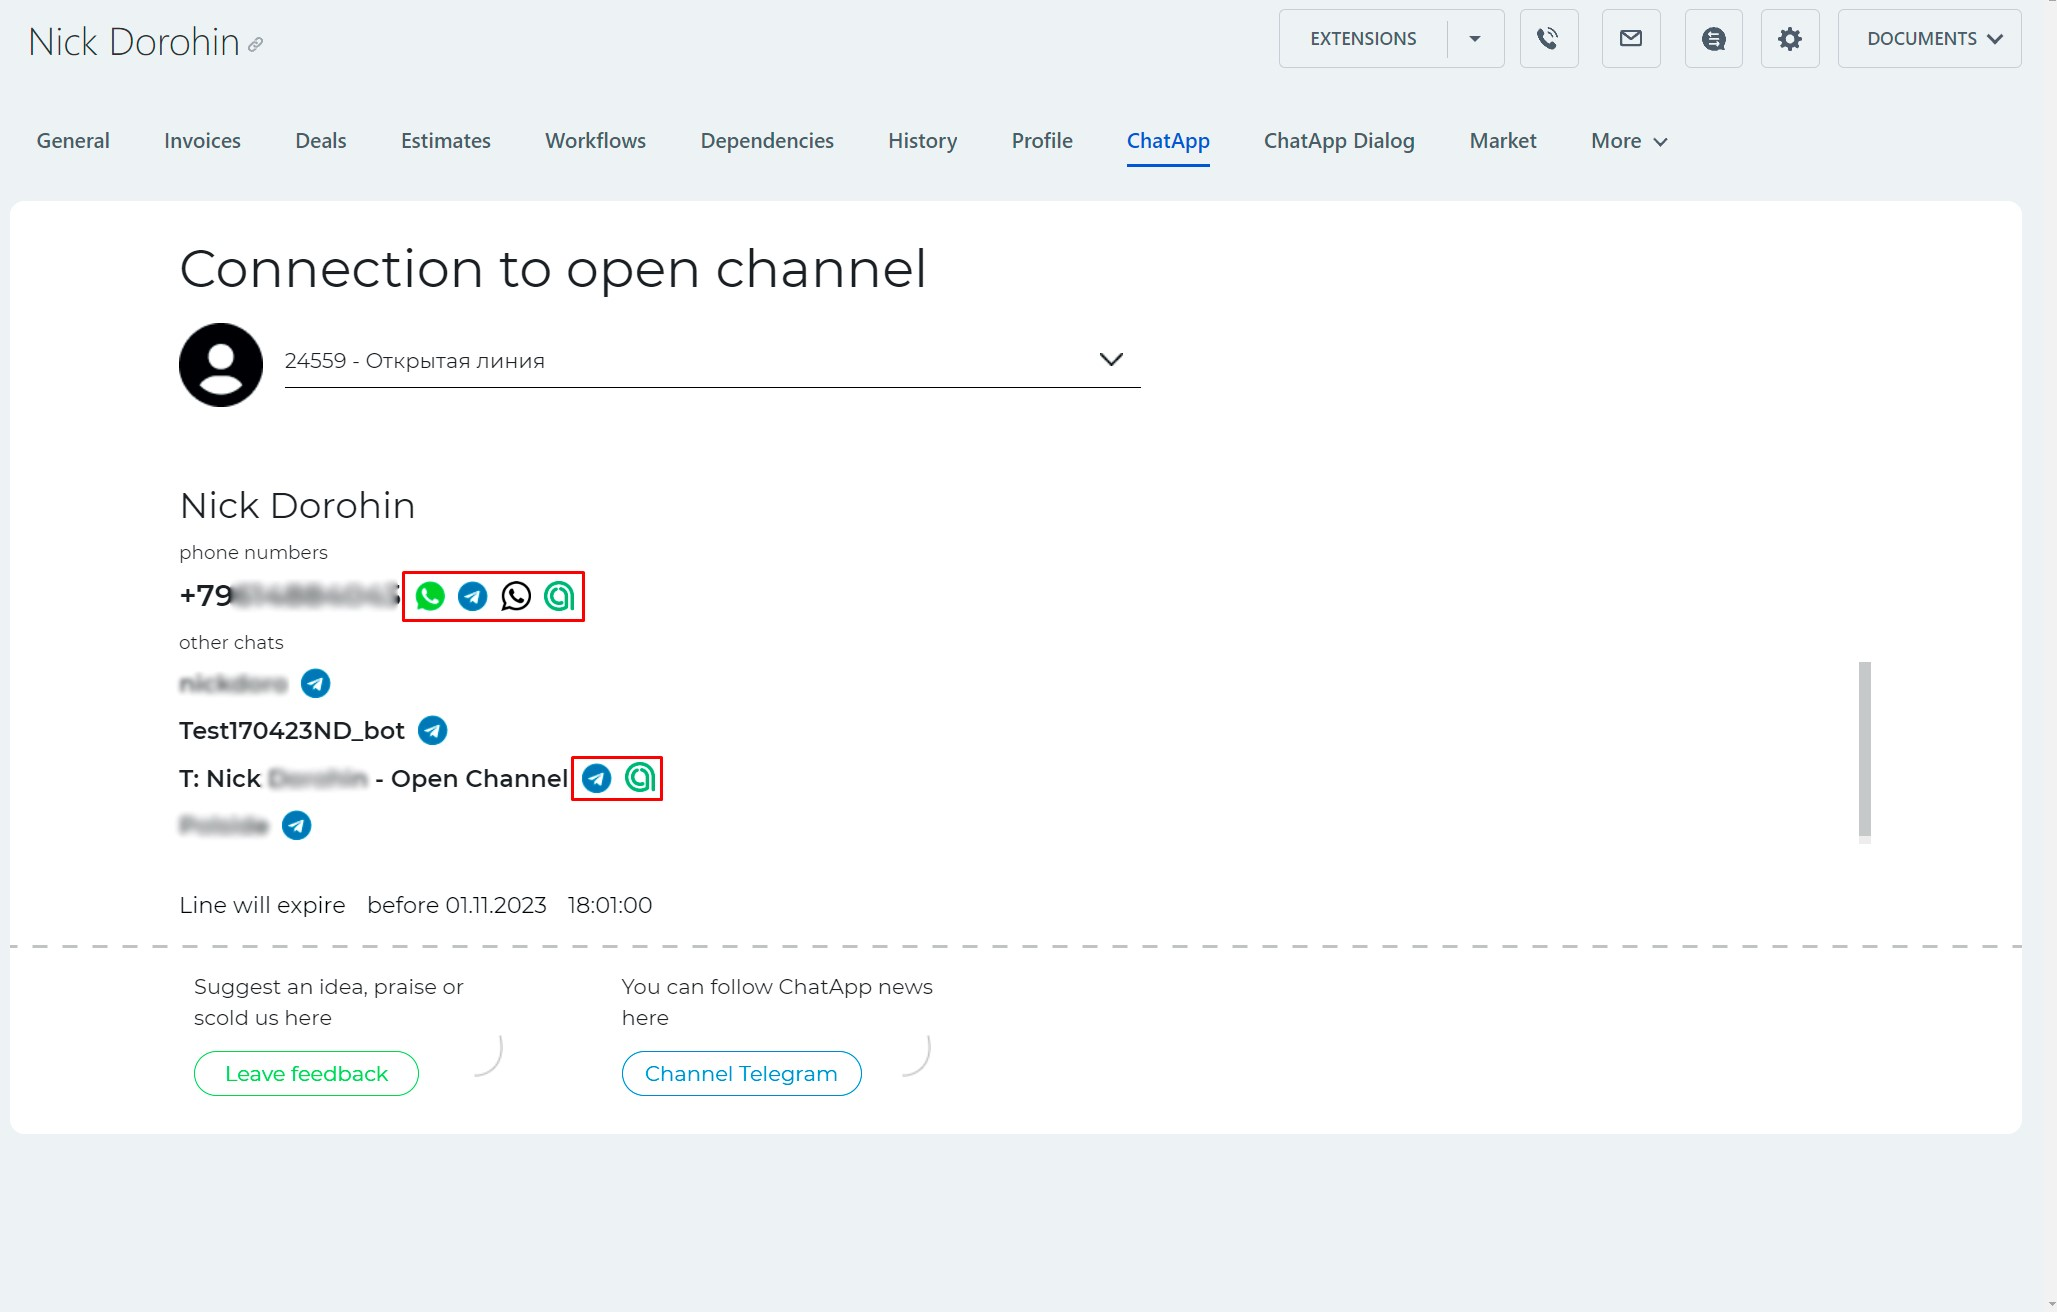
Task: Click green ChatApp icon beside phone number
Action: [559, 596]
